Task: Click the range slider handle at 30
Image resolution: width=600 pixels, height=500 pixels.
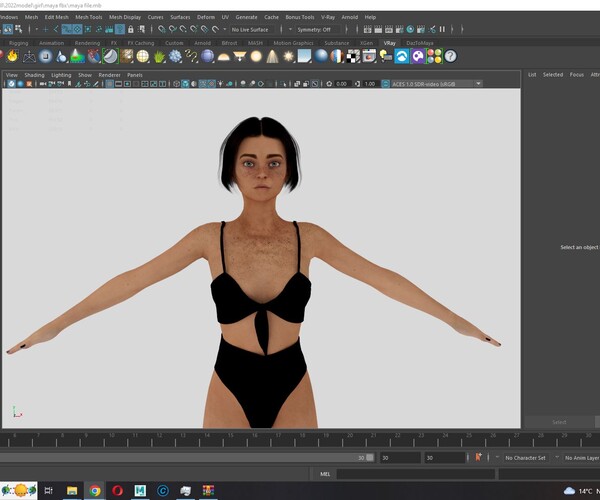Action: click(x=370, y=458)
